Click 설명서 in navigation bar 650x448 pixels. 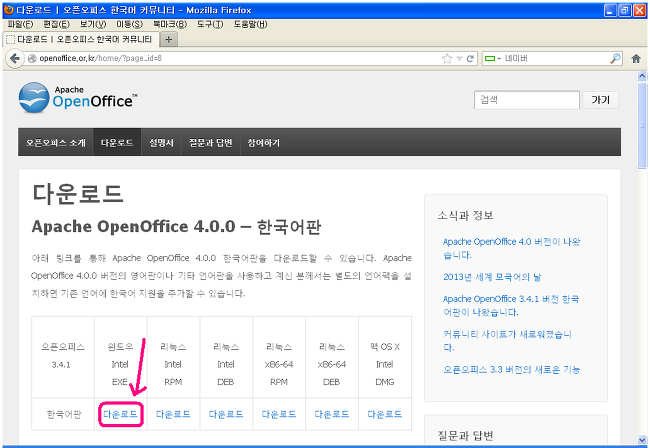pos(161,143)
